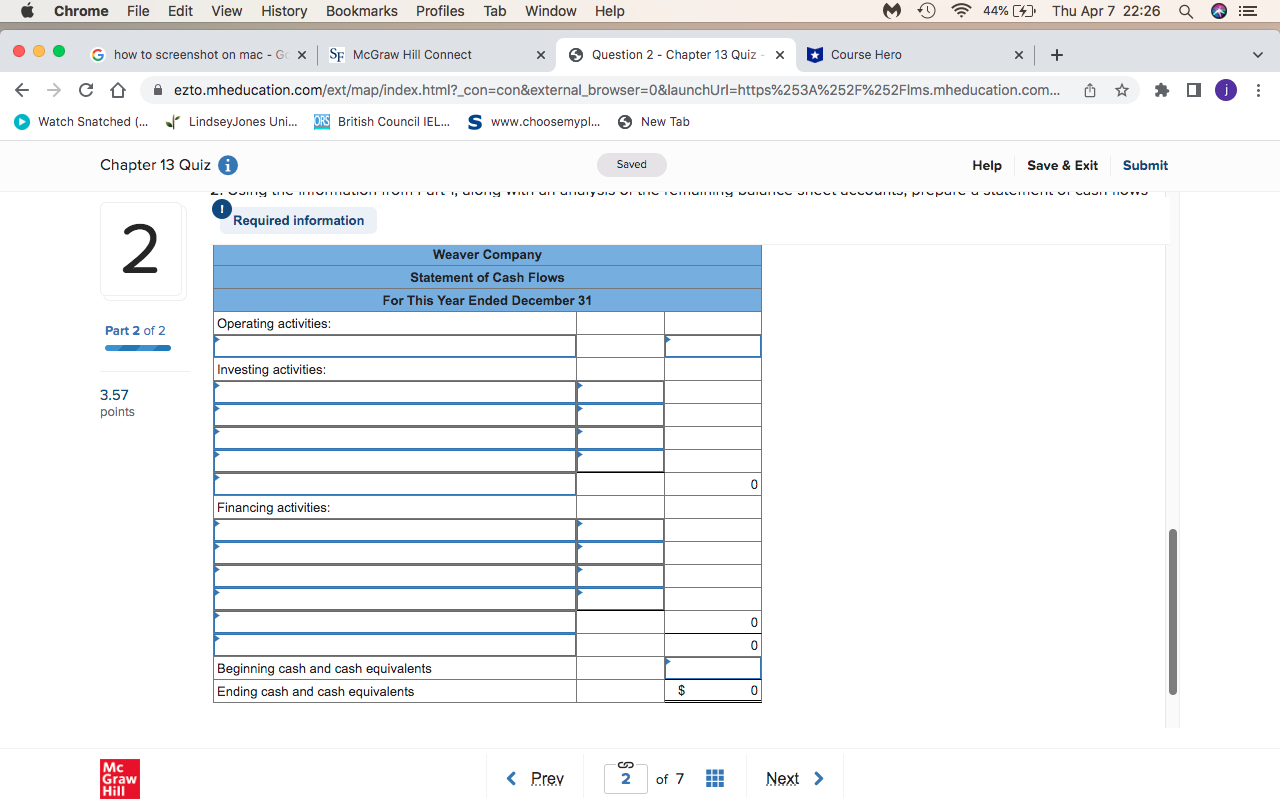Open Spotlight search from the menu bar
The image size is (1280, 800).
(x=1185, y=11)
